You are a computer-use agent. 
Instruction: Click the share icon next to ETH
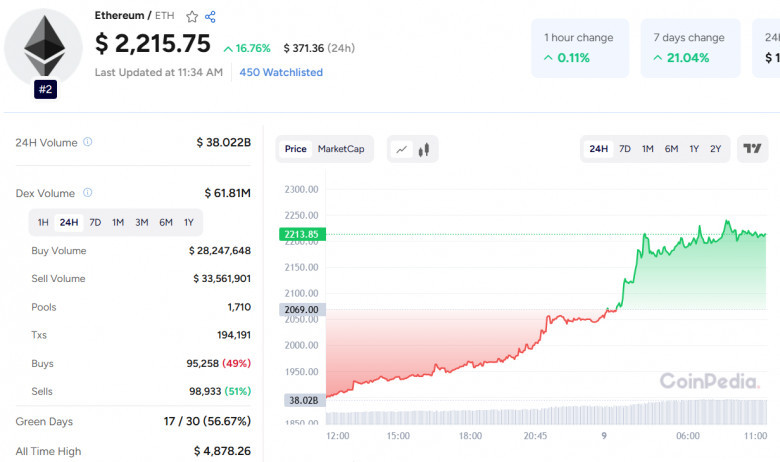(x=210, y=17)
